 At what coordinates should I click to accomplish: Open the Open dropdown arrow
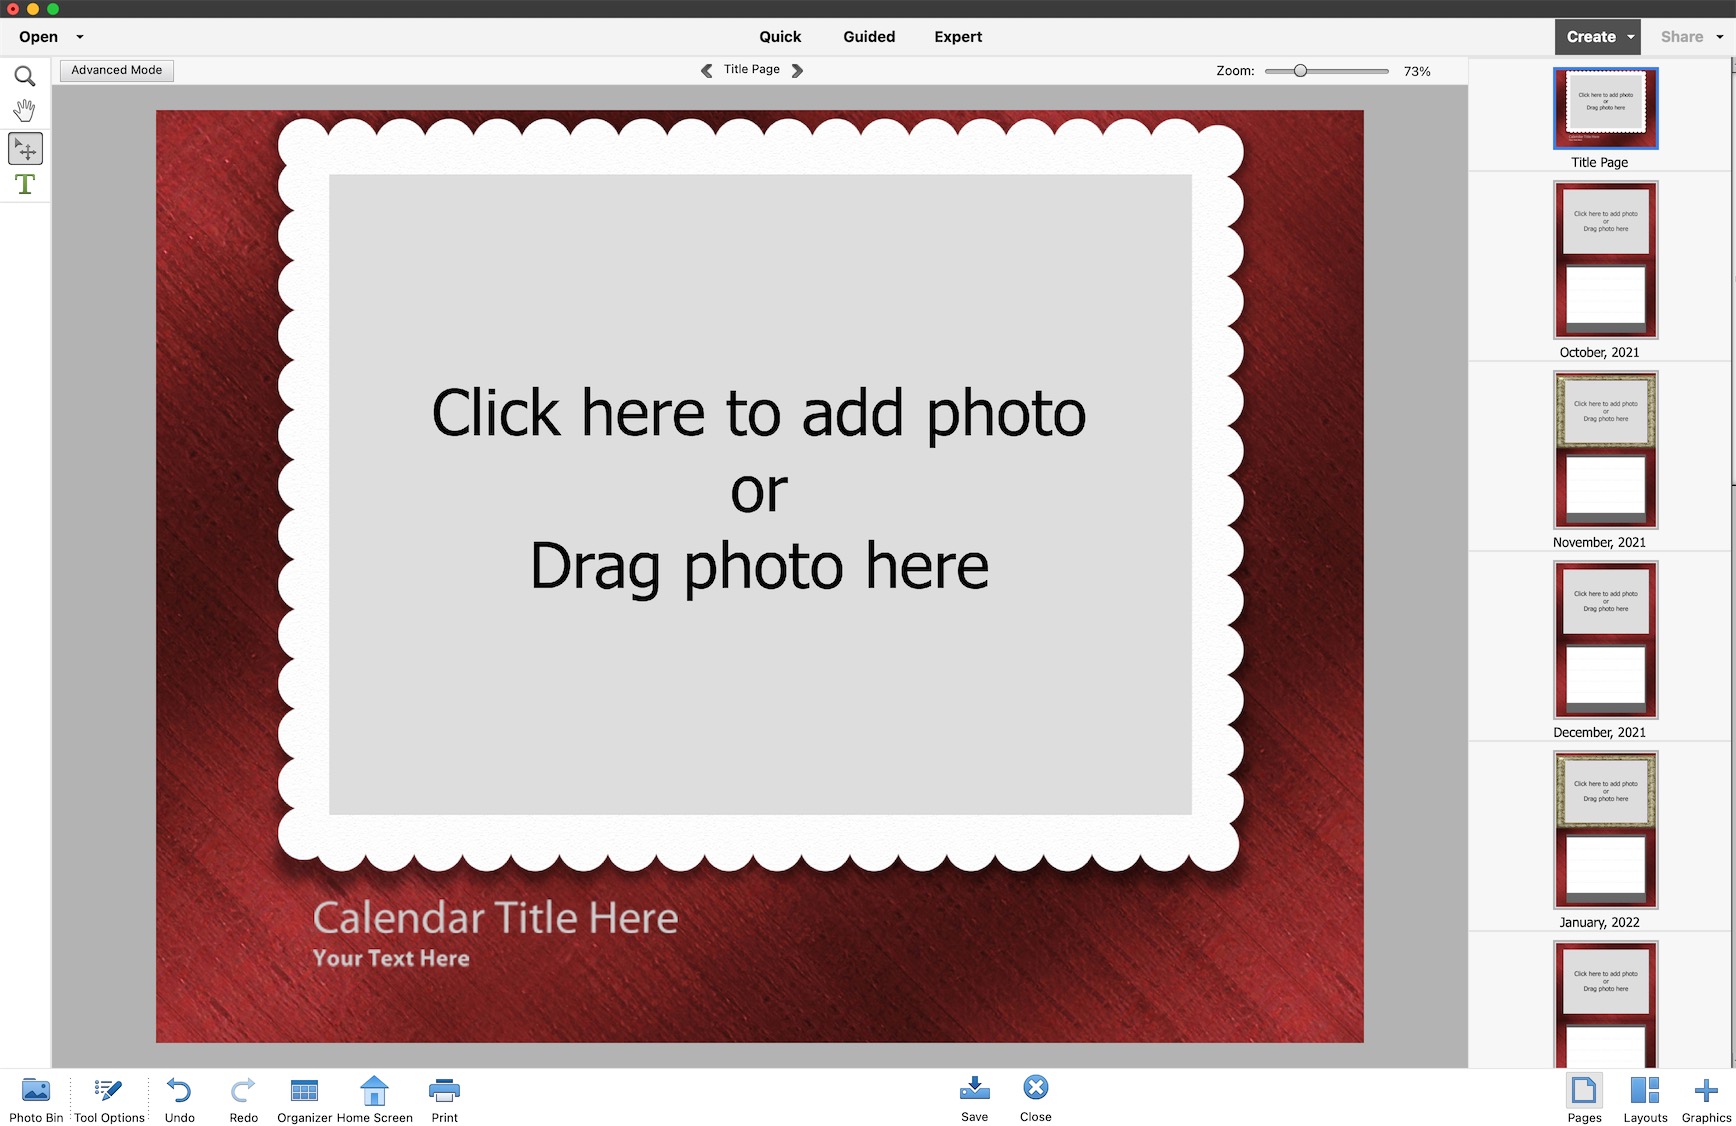pos(80,37)
